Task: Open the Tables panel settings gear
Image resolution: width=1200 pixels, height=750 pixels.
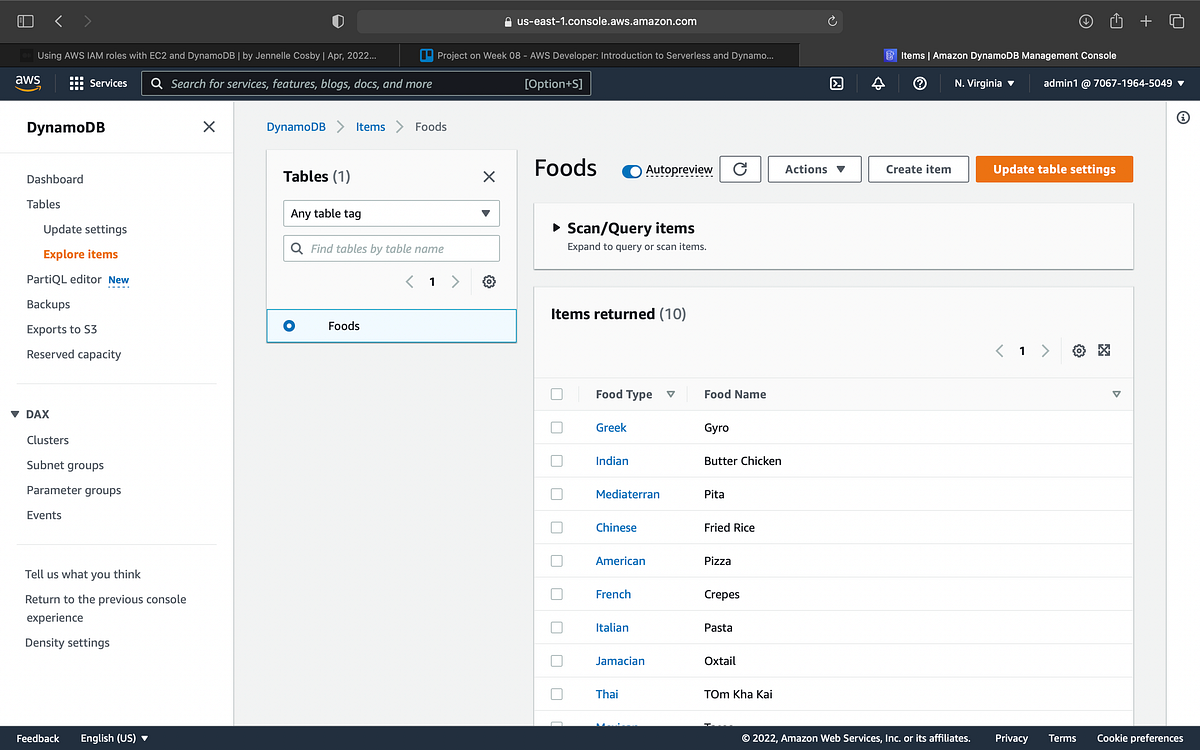Action: 489,281
